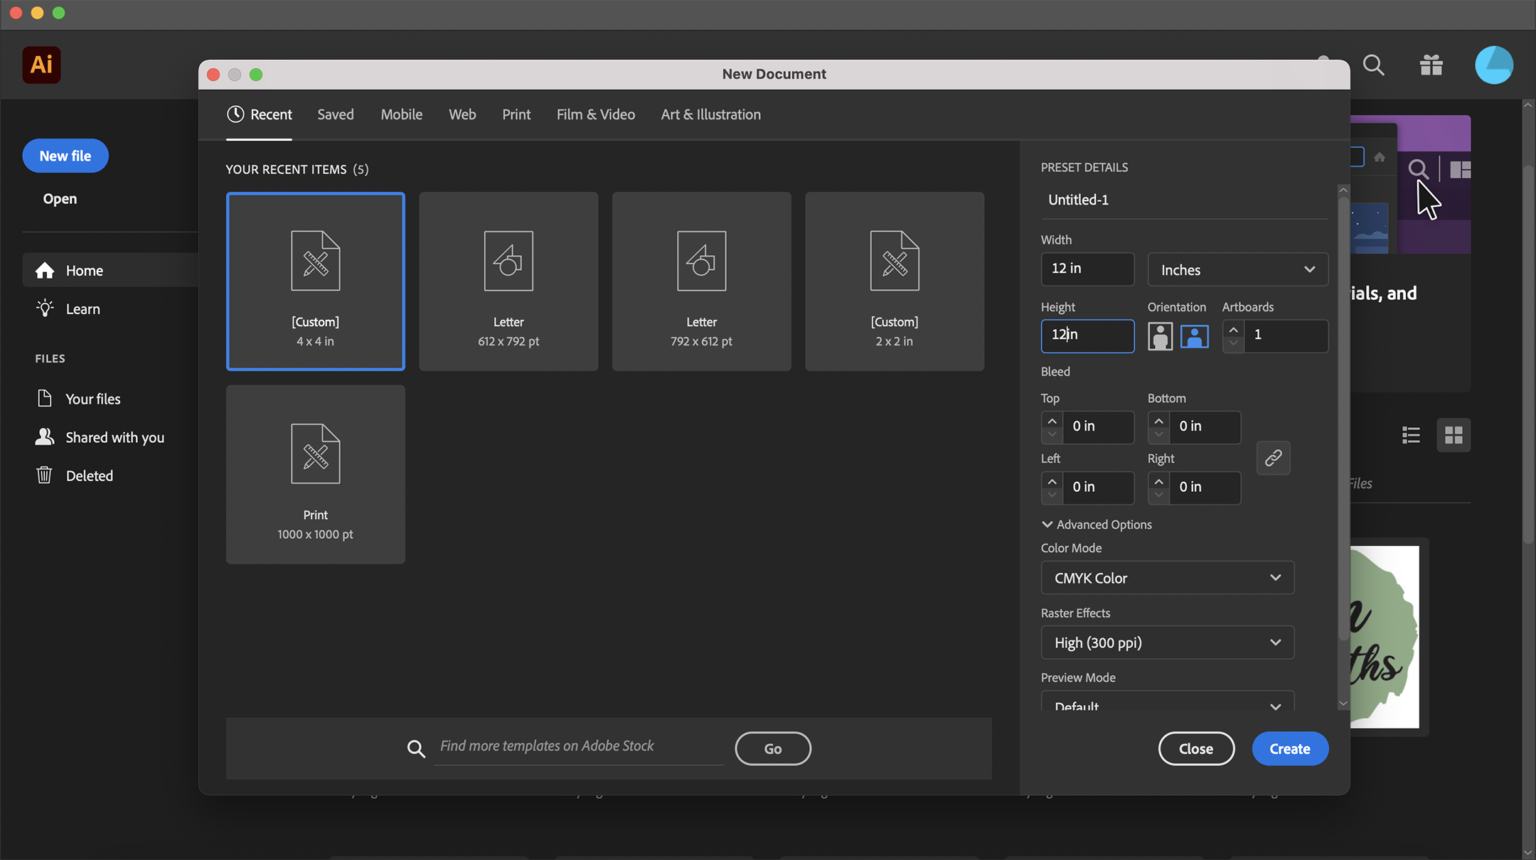Screen dimensions: 1536x860
Task: Select Learn in the sidebar
Action: pyautogui.click(x=81, y=309)
